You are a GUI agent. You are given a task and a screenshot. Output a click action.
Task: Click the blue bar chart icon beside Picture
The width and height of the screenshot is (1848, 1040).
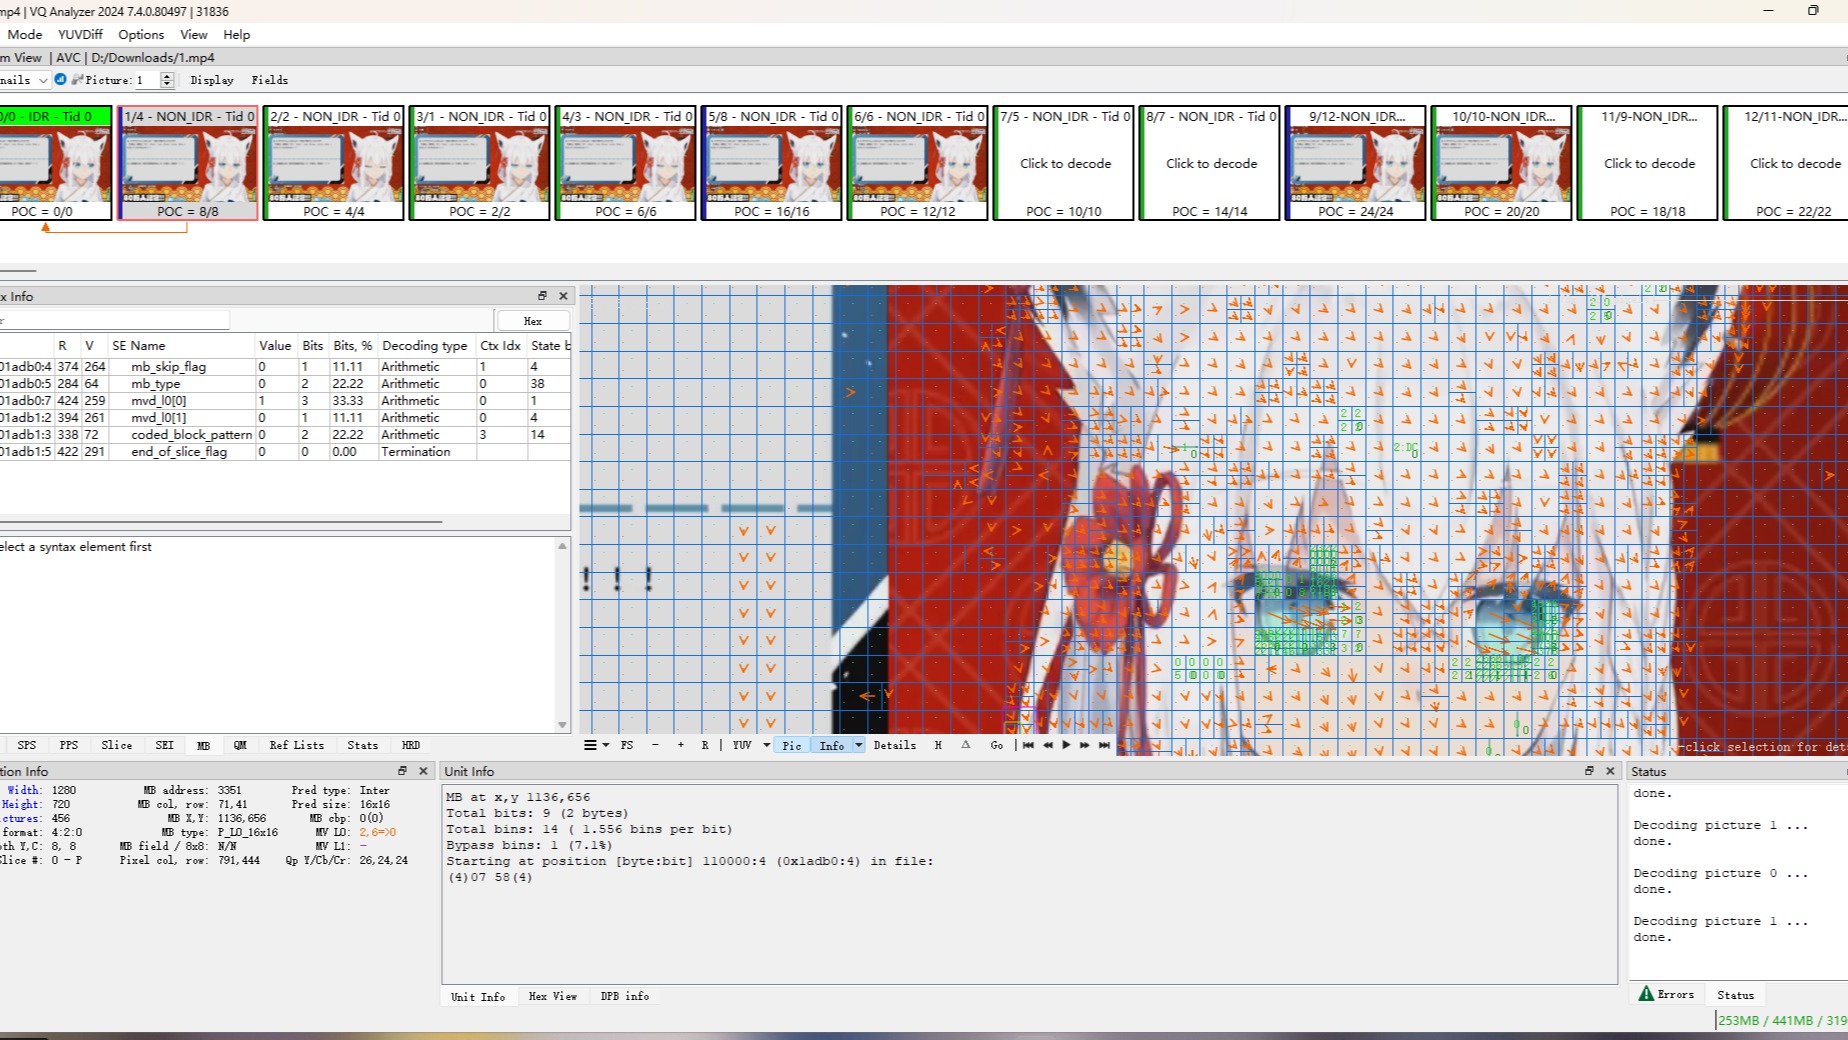[60, 79]
